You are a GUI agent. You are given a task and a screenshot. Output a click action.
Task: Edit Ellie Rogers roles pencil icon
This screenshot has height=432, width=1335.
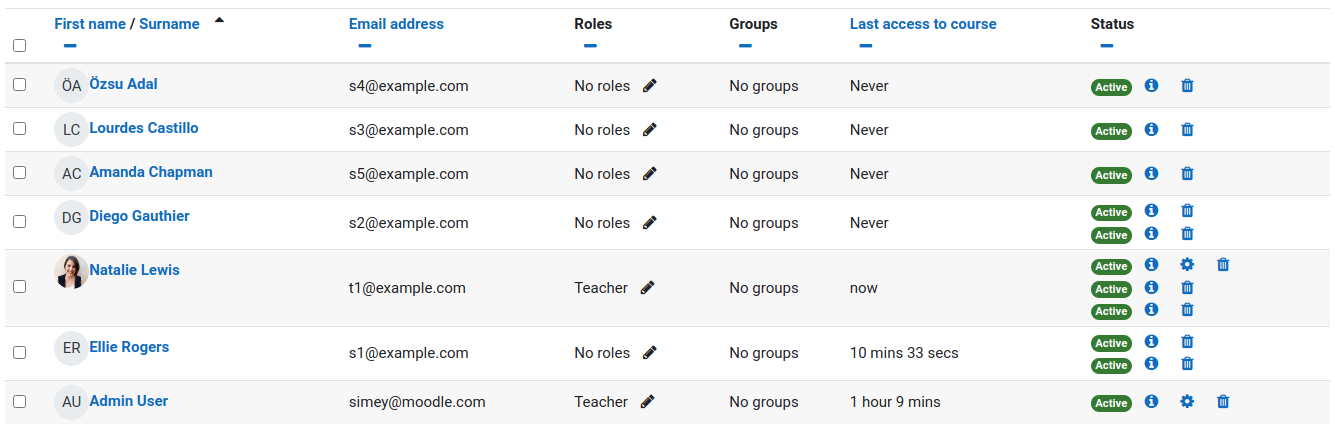[650, 353]
